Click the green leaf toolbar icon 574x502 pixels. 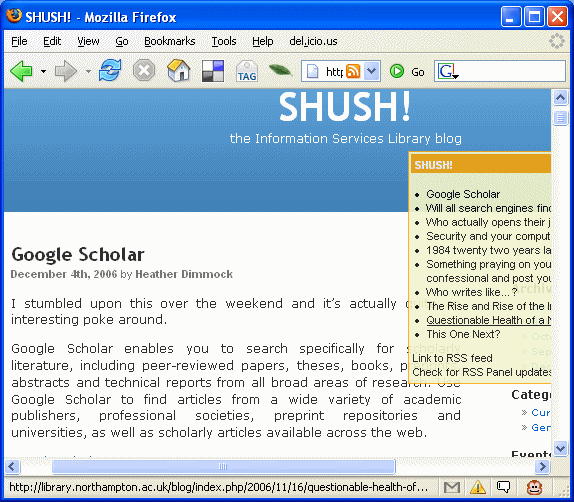click(280, 70)
